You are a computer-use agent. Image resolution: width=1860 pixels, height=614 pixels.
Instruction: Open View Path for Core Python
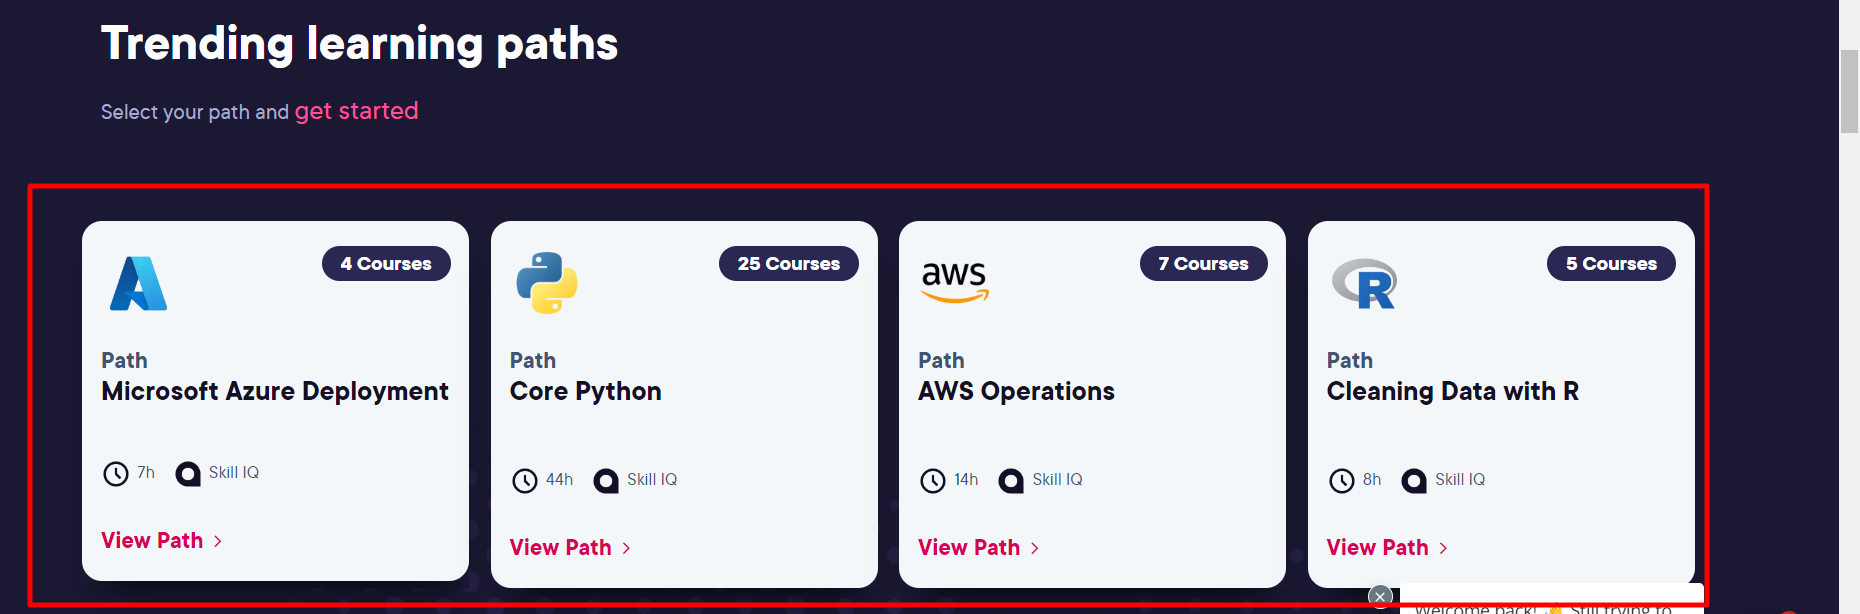click(570, 548)
